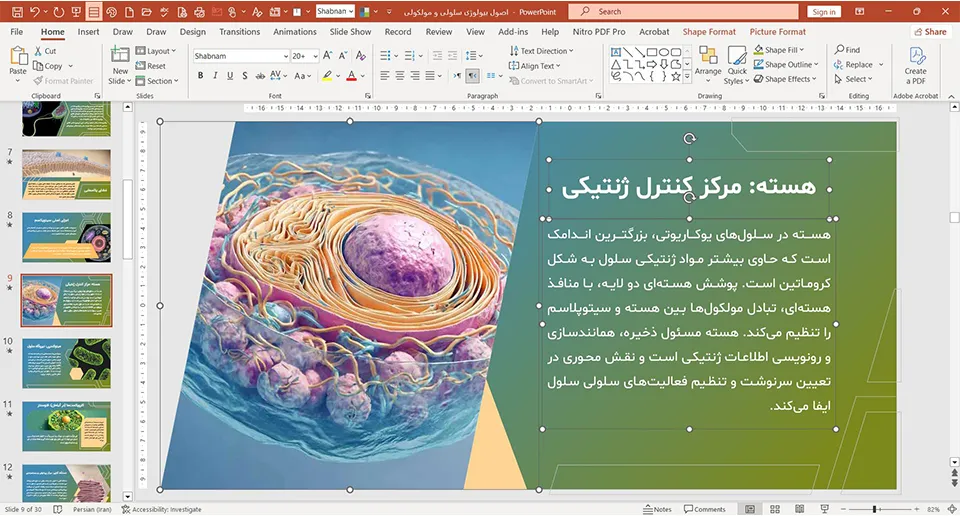This screenshot has width=960, height=516.
Task: Select slide 8 thumbnail
Action: tap(67, 237)
